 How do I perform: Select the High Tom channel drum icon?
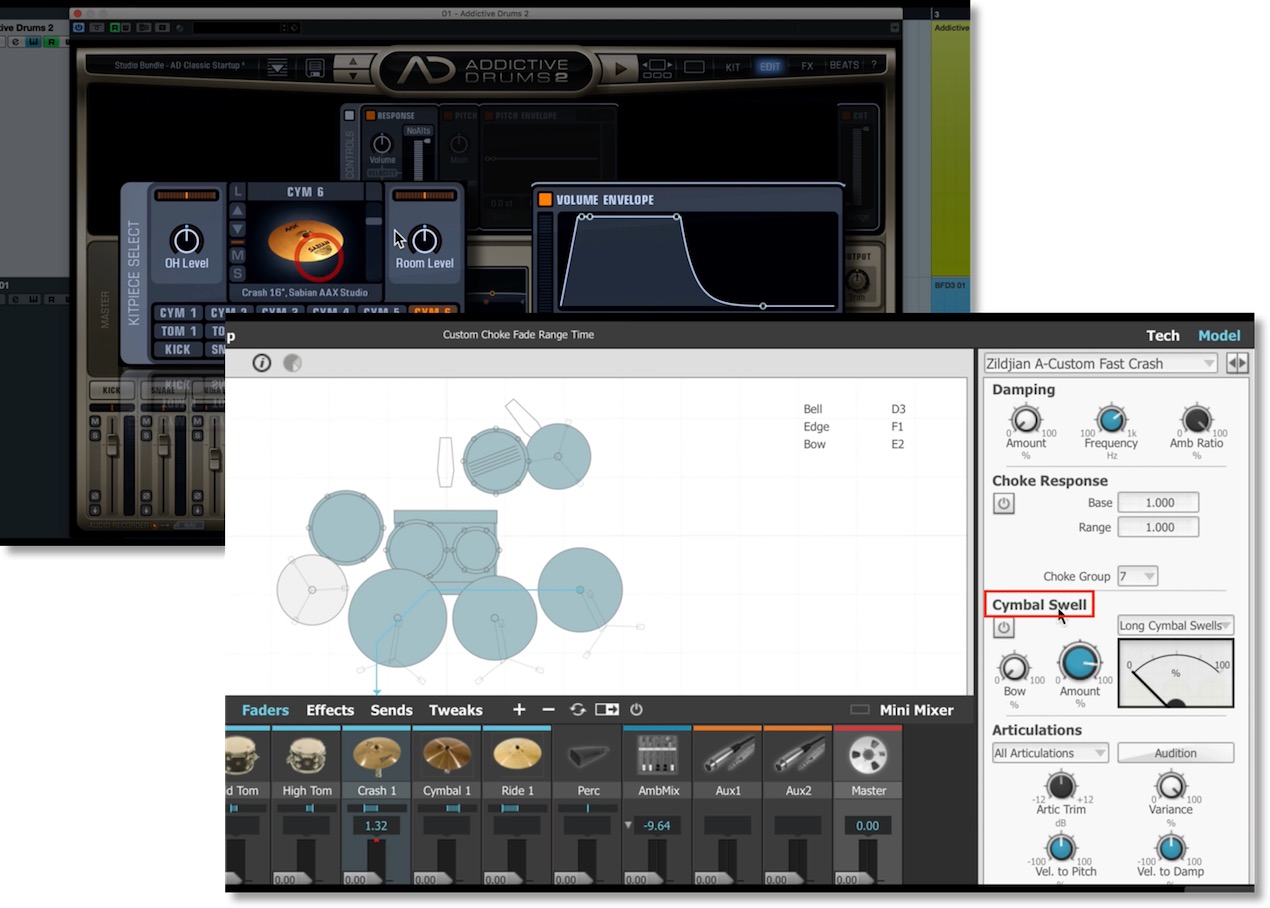tap(306, 757)
